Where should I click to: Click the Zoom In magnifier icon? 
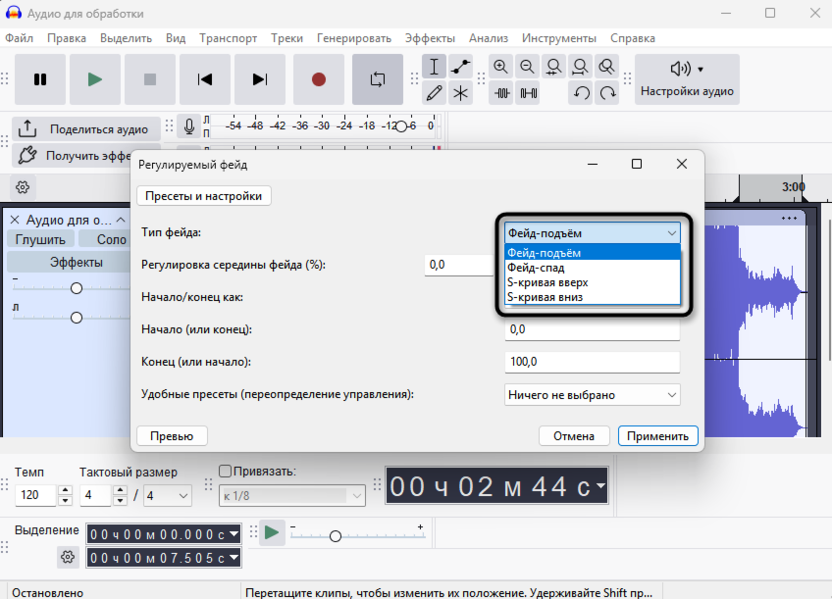click(501, 67)
